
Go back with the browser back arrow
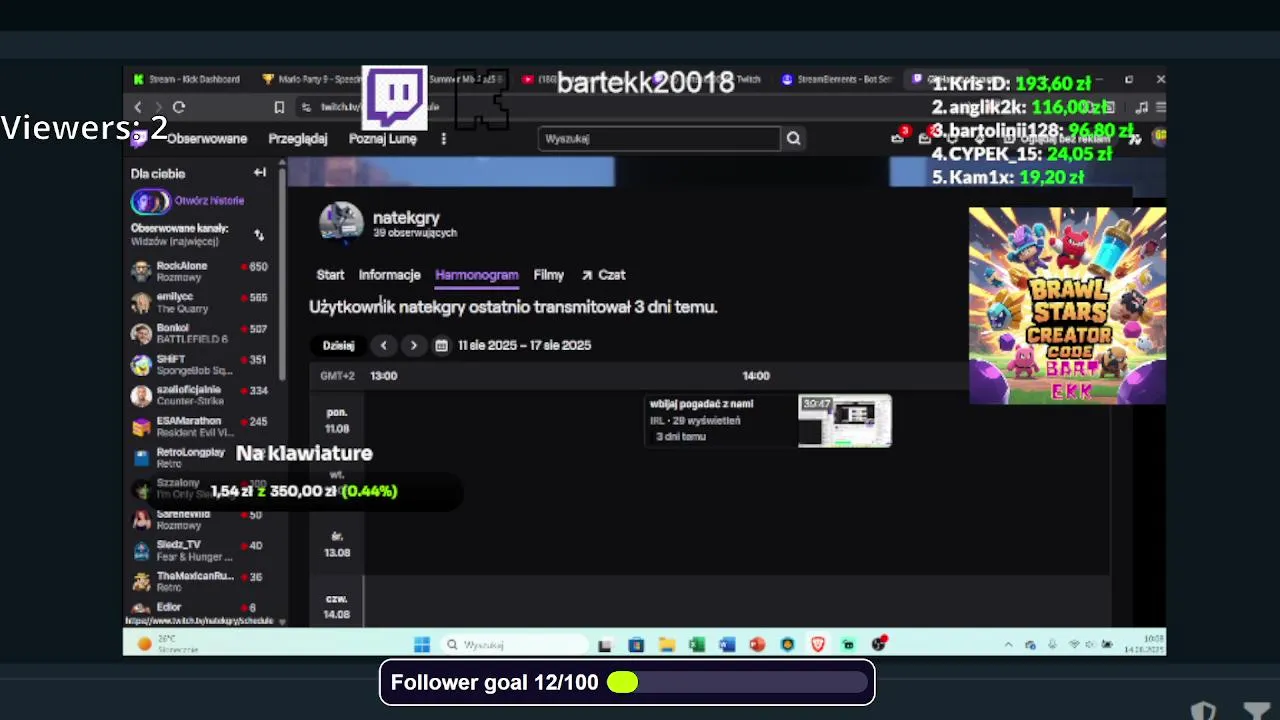(138, 107)
